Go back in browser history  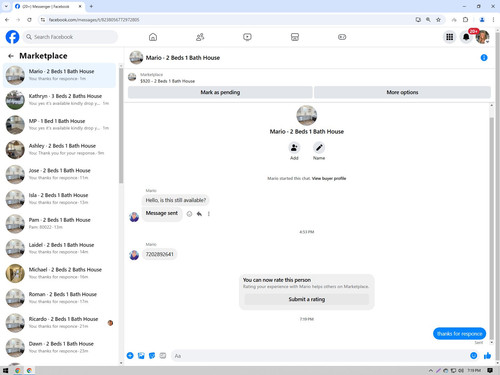pyautogui.click(x=7, y=20)
